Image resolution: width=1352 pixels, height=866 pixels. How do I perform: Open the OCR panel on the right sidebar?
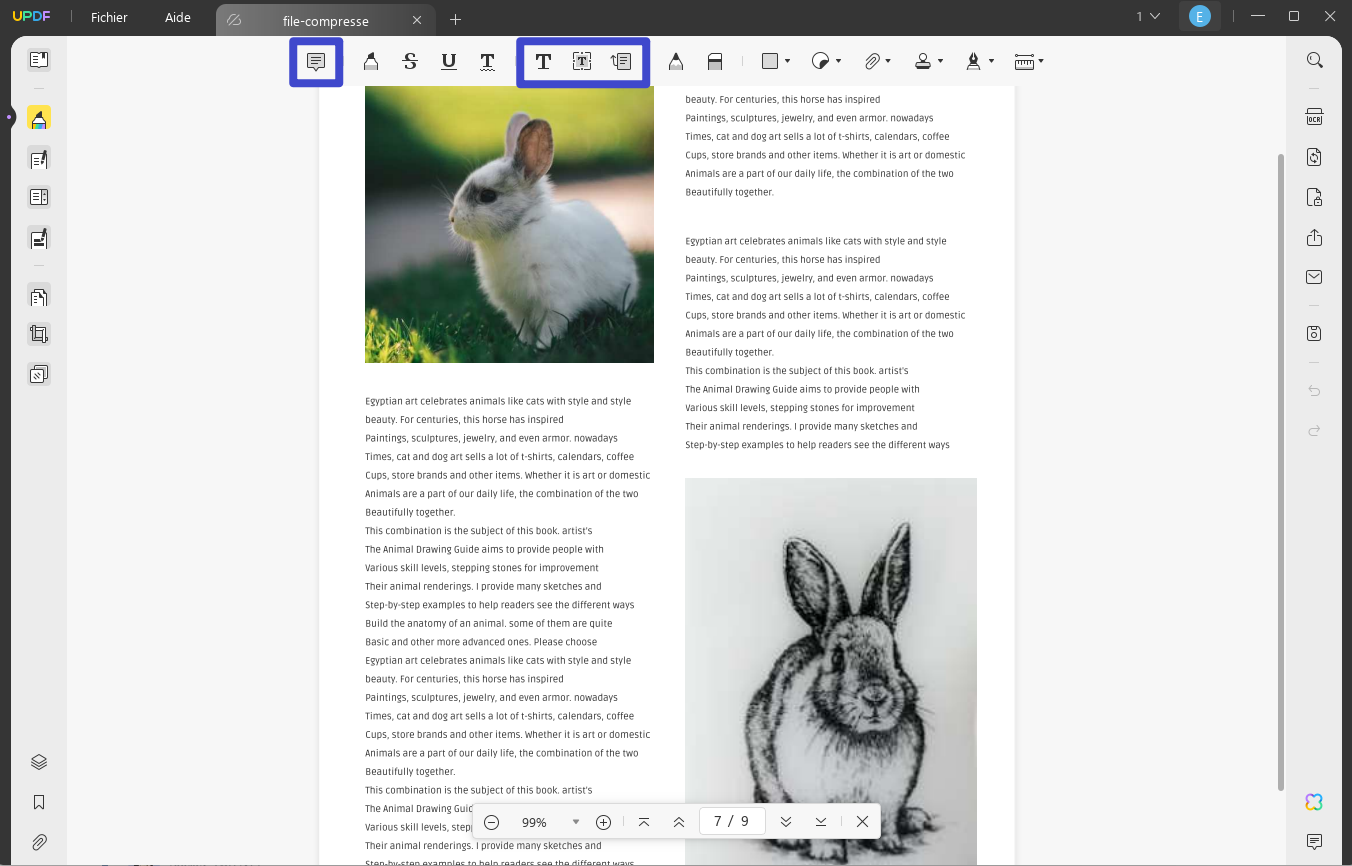[1313, 117]
